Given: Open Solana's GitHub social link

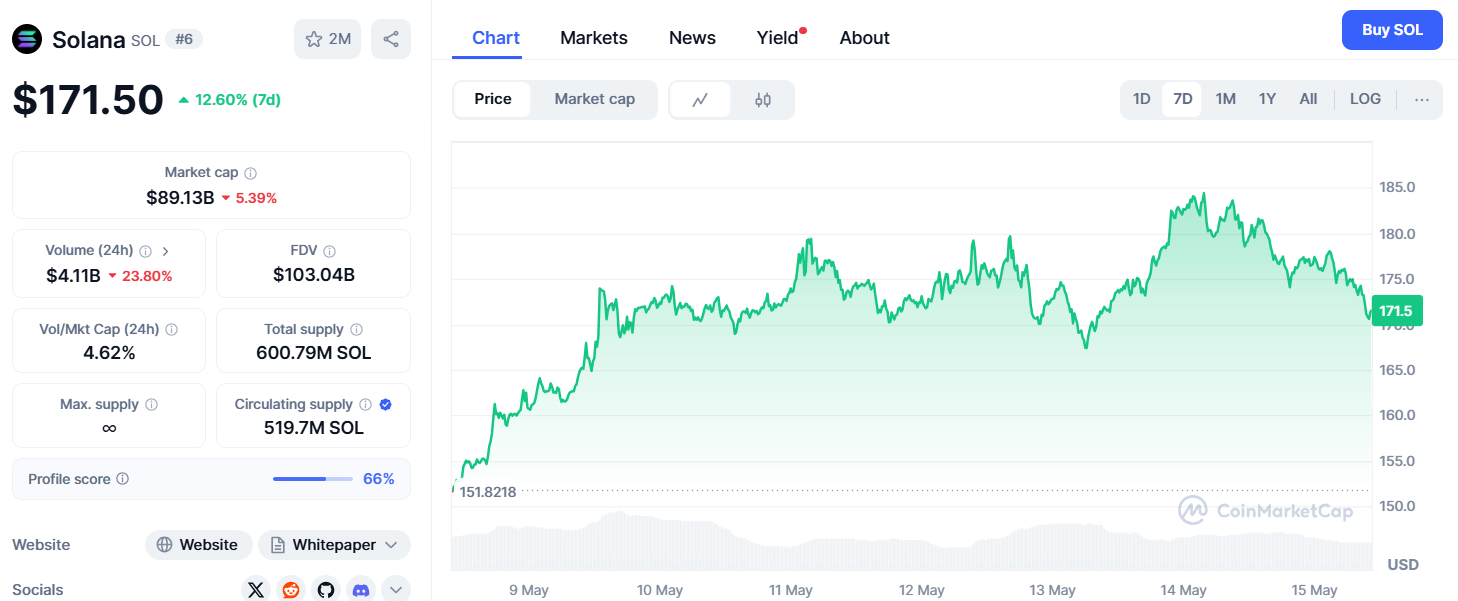Looking at the screenshot, I should pos(326,590).
